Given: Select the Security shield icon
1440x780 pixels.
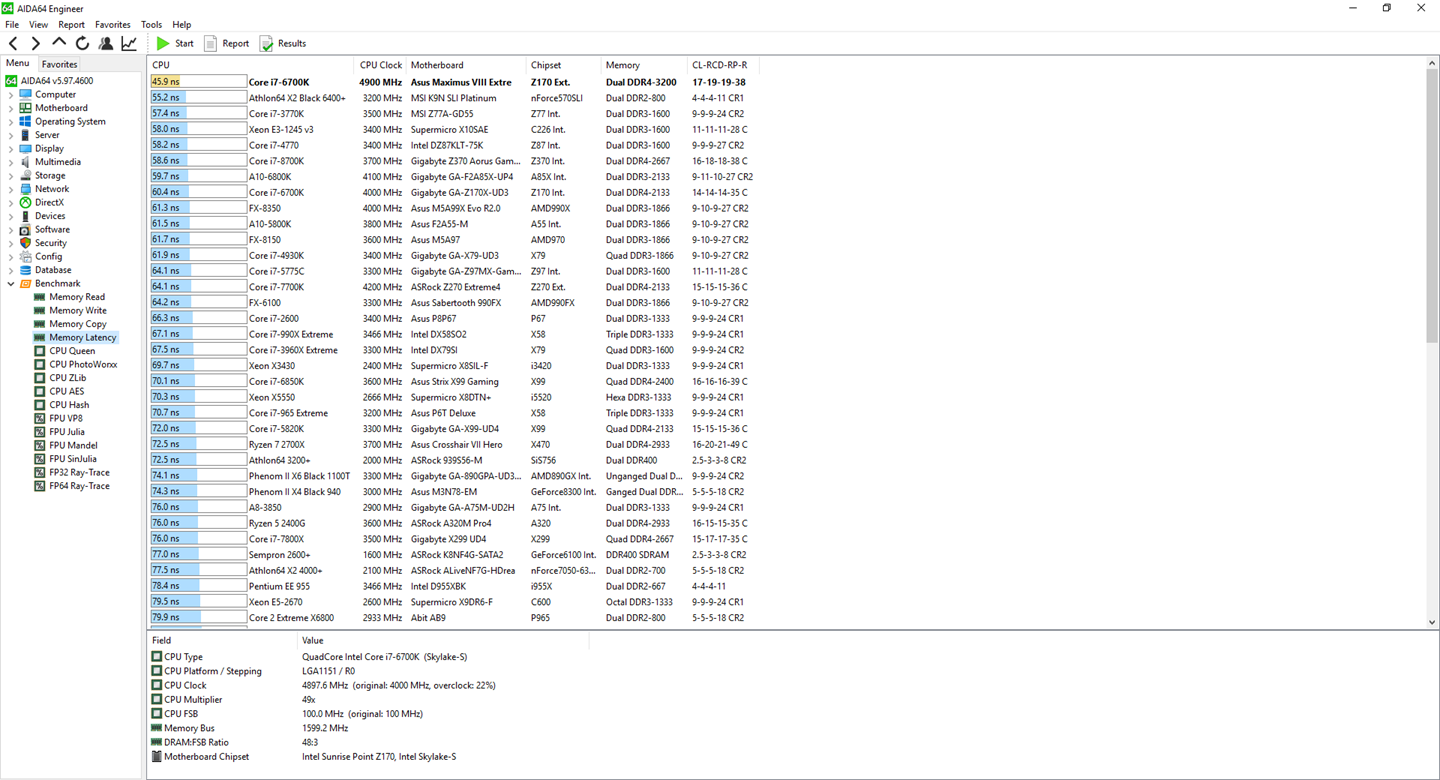Looking at the screenshot, I should coord(26,243).
